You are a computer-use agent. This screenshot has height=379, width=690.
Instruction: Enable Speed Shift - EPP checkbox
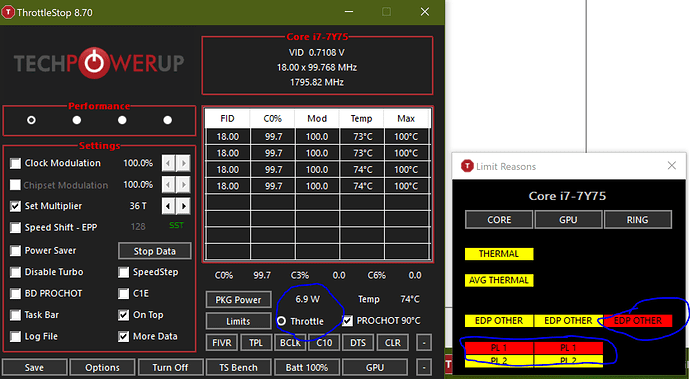(x=15, y=228)
